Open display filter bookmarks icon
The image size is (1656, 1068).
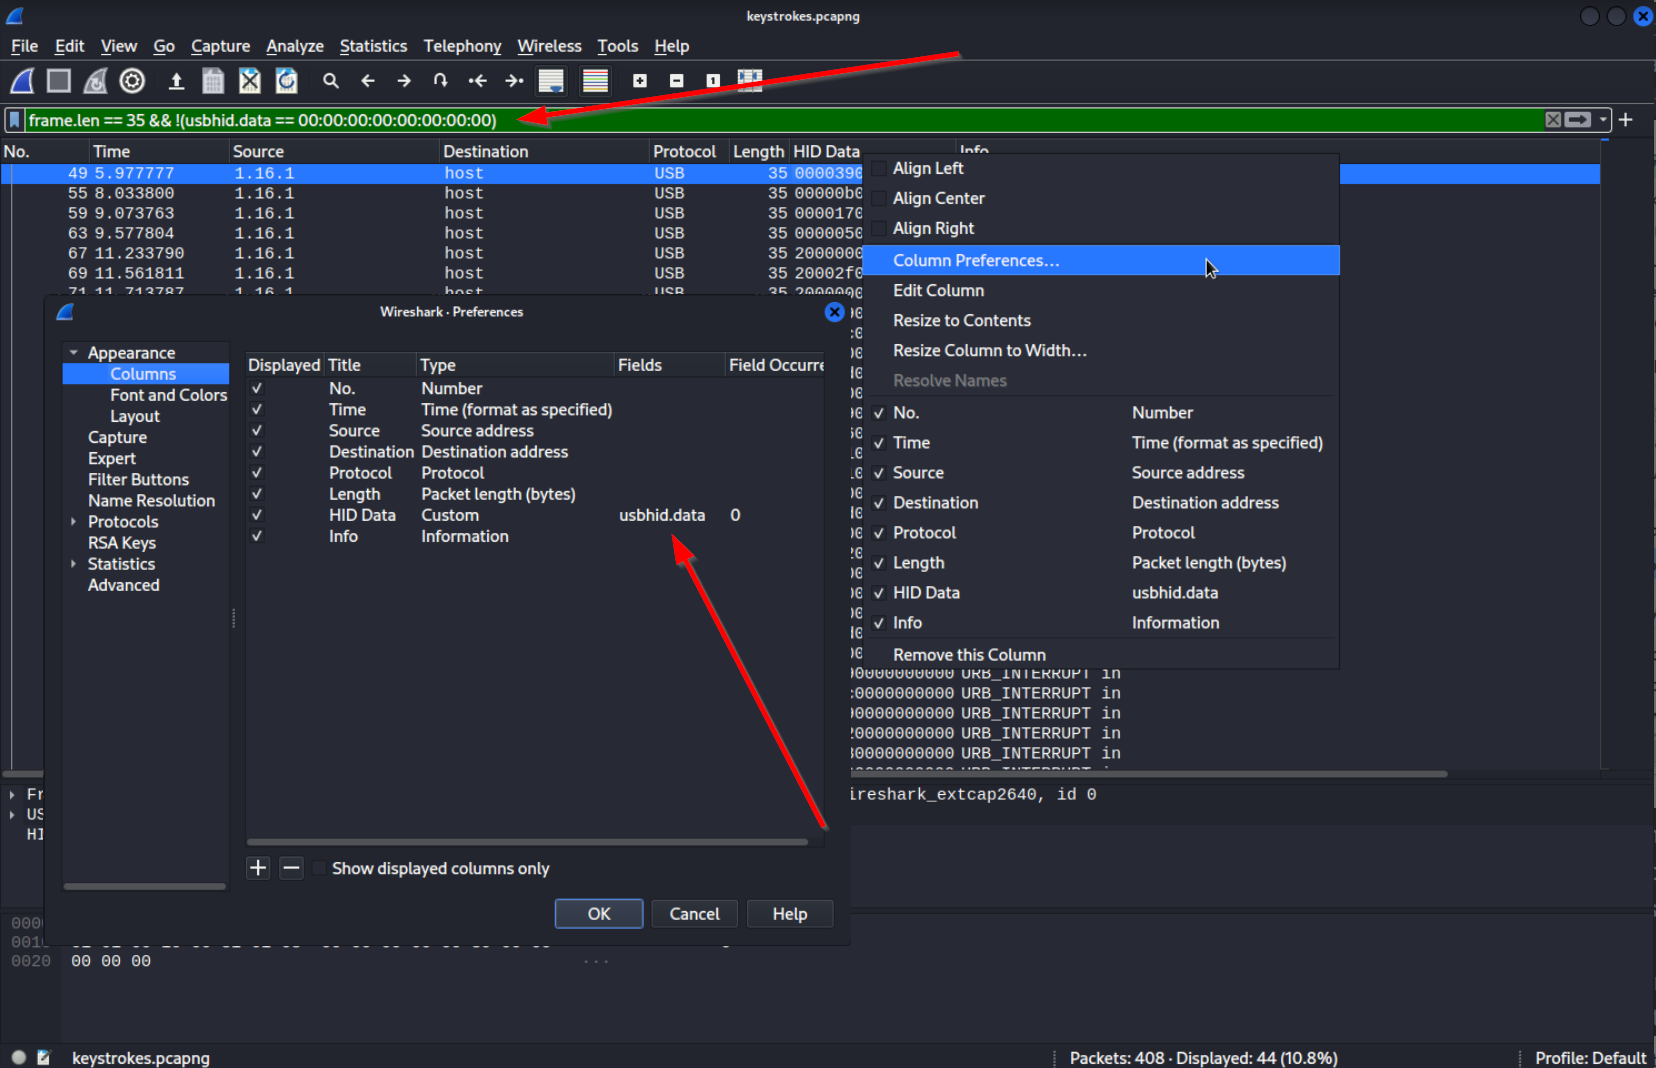click(15, 120)
